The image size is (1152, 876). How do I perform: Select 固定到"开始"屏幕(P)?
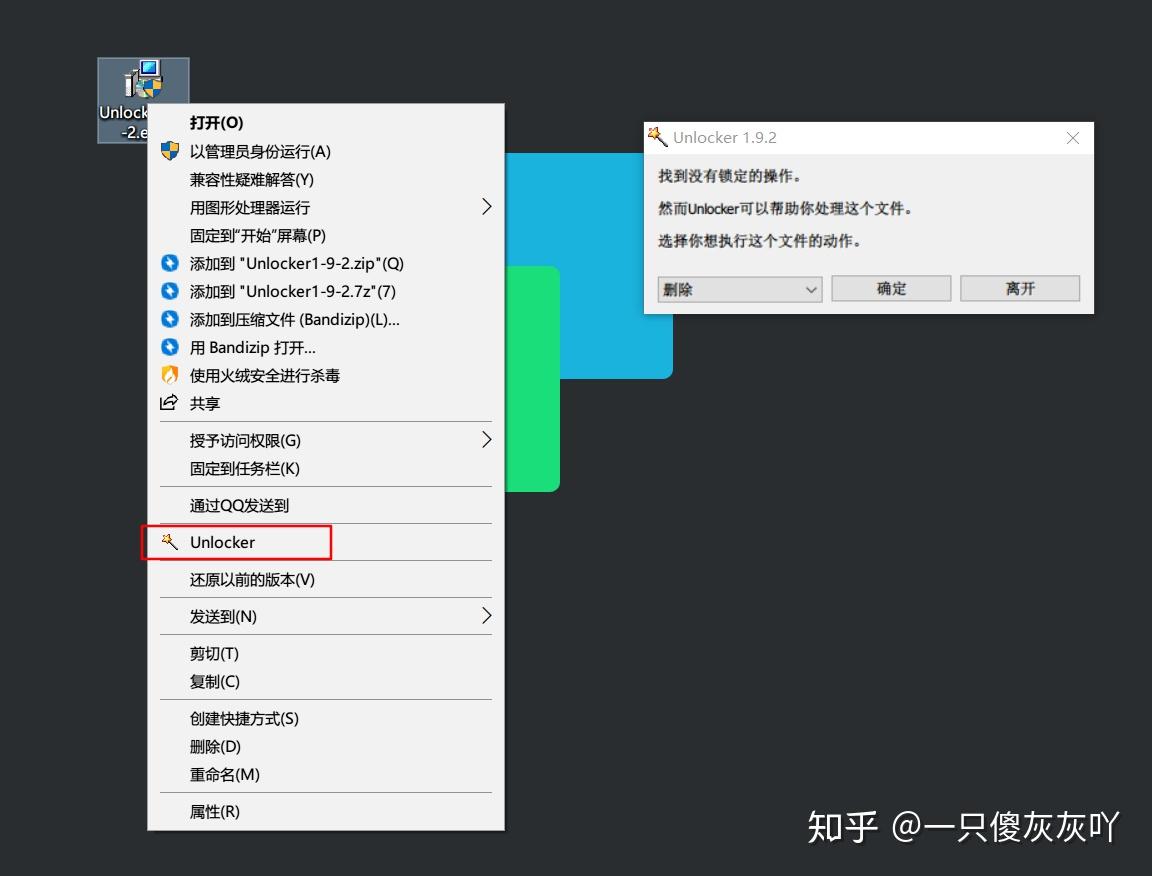(x=326, y=235)
